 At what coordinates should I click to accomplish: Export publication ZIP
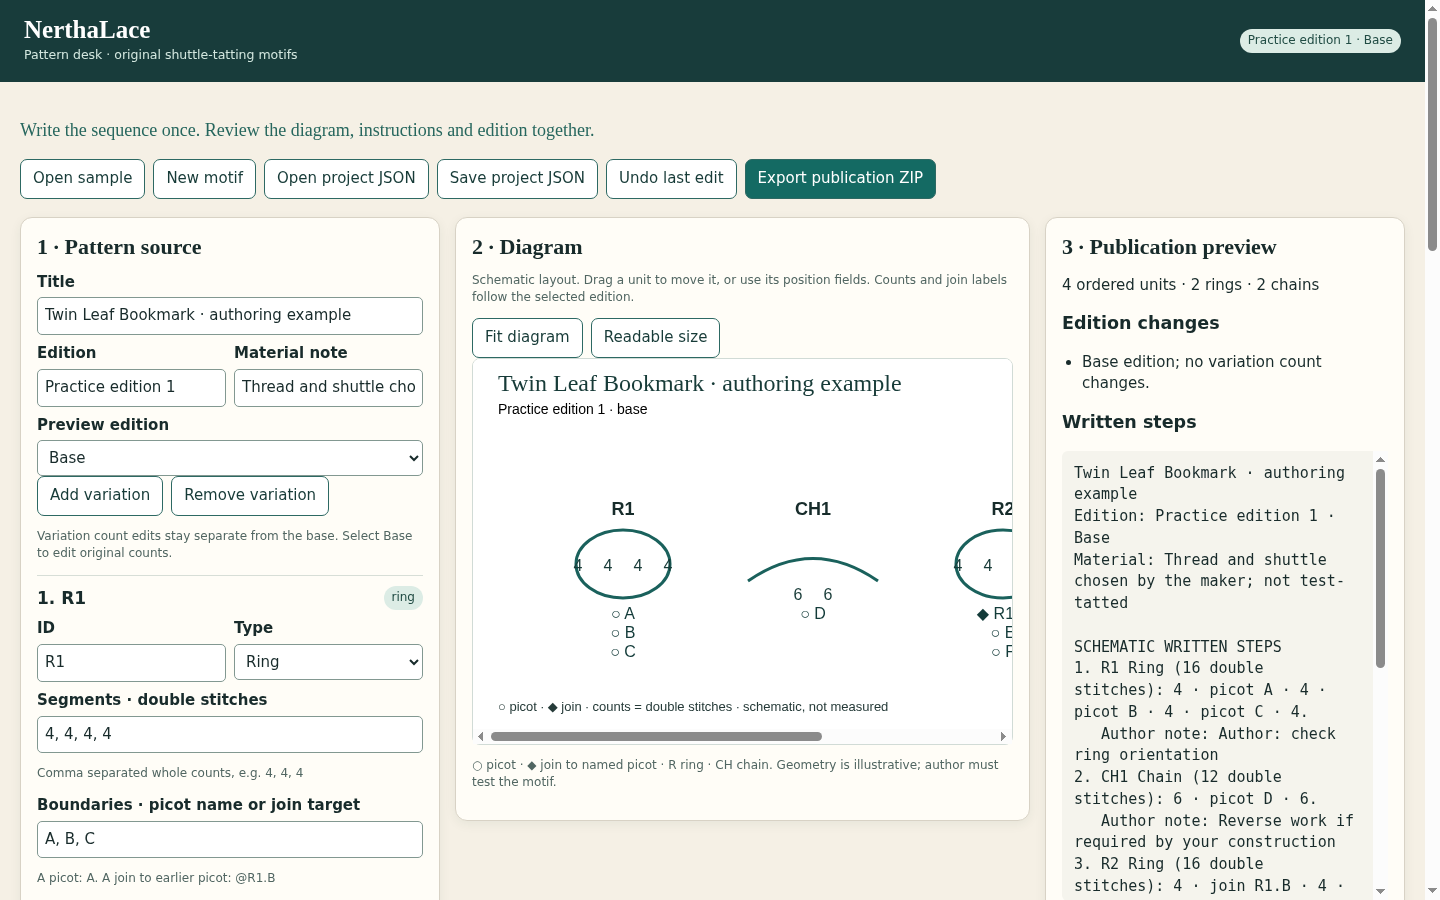tap(840, 179)
